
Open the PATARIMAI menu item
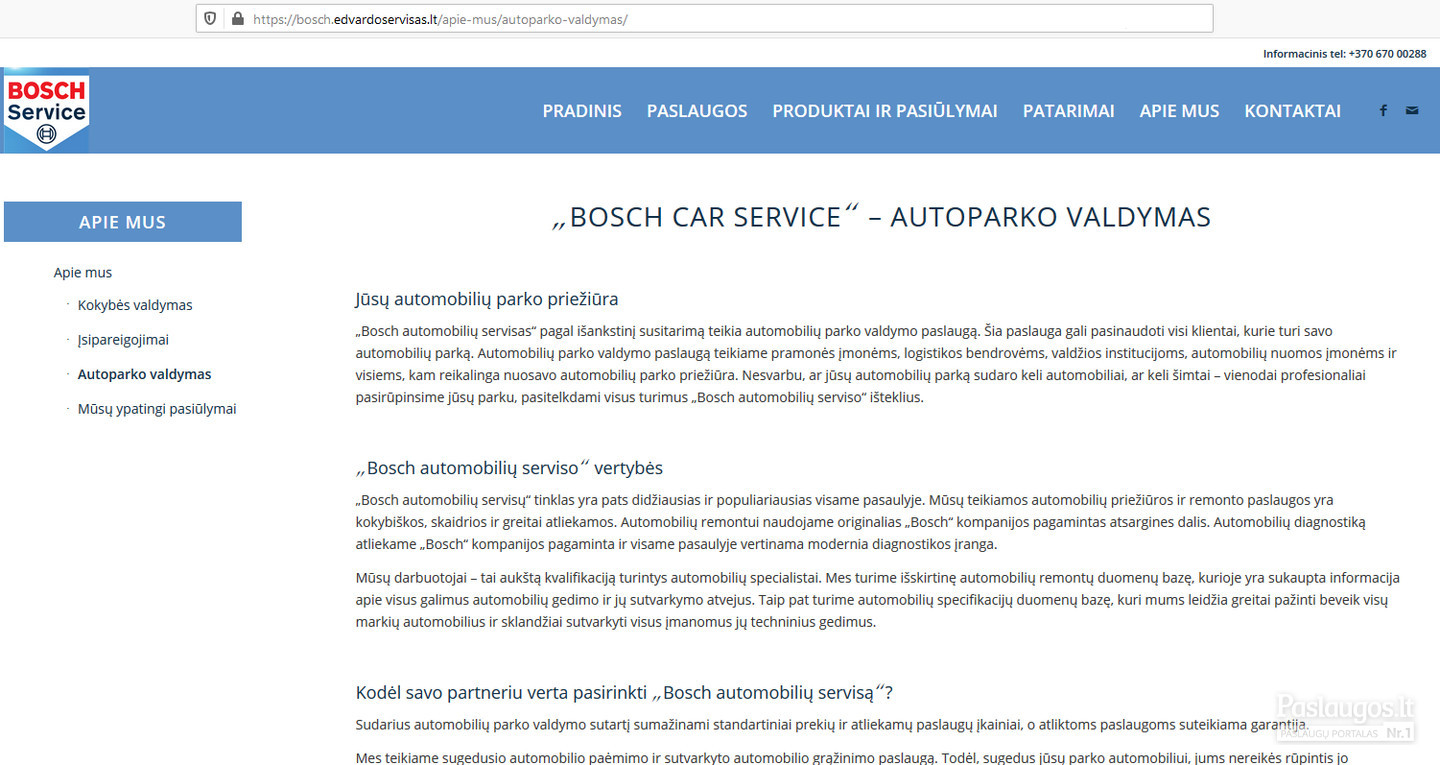[1068, 111]
